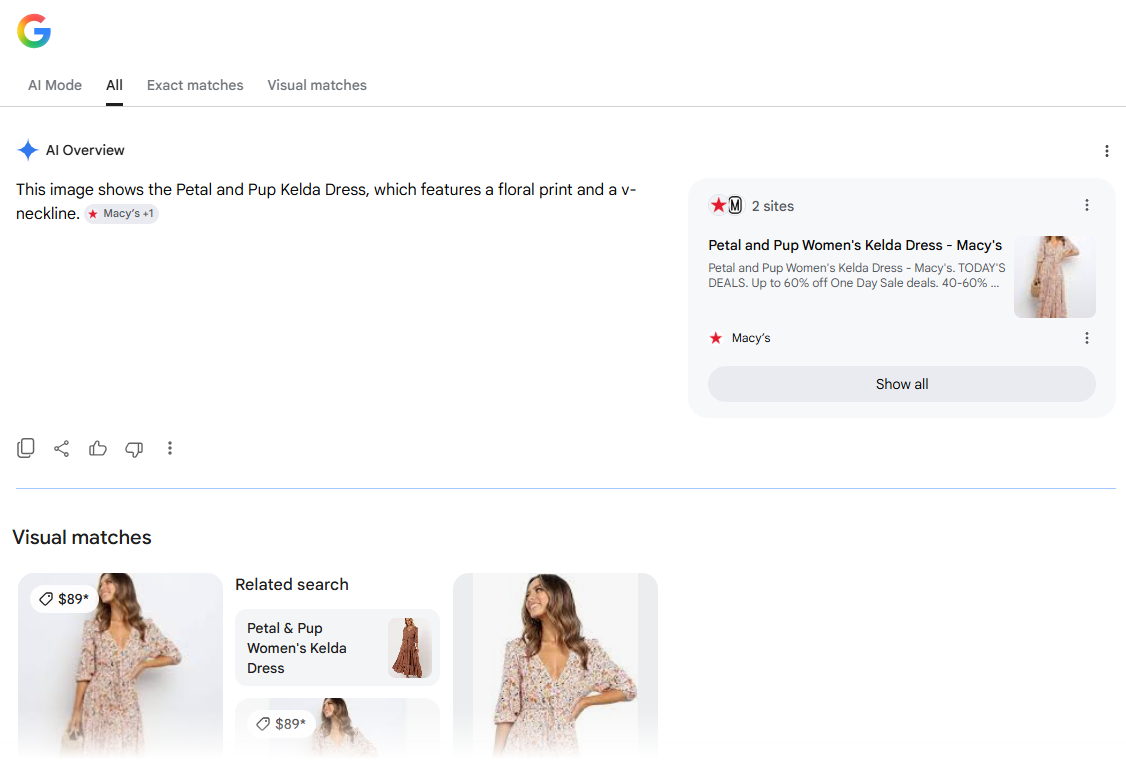Image resolution: width=1126 pixels, height=764 pixels.
Task: Open first $89 visual match dress image
Action: (x=121, y=665)
